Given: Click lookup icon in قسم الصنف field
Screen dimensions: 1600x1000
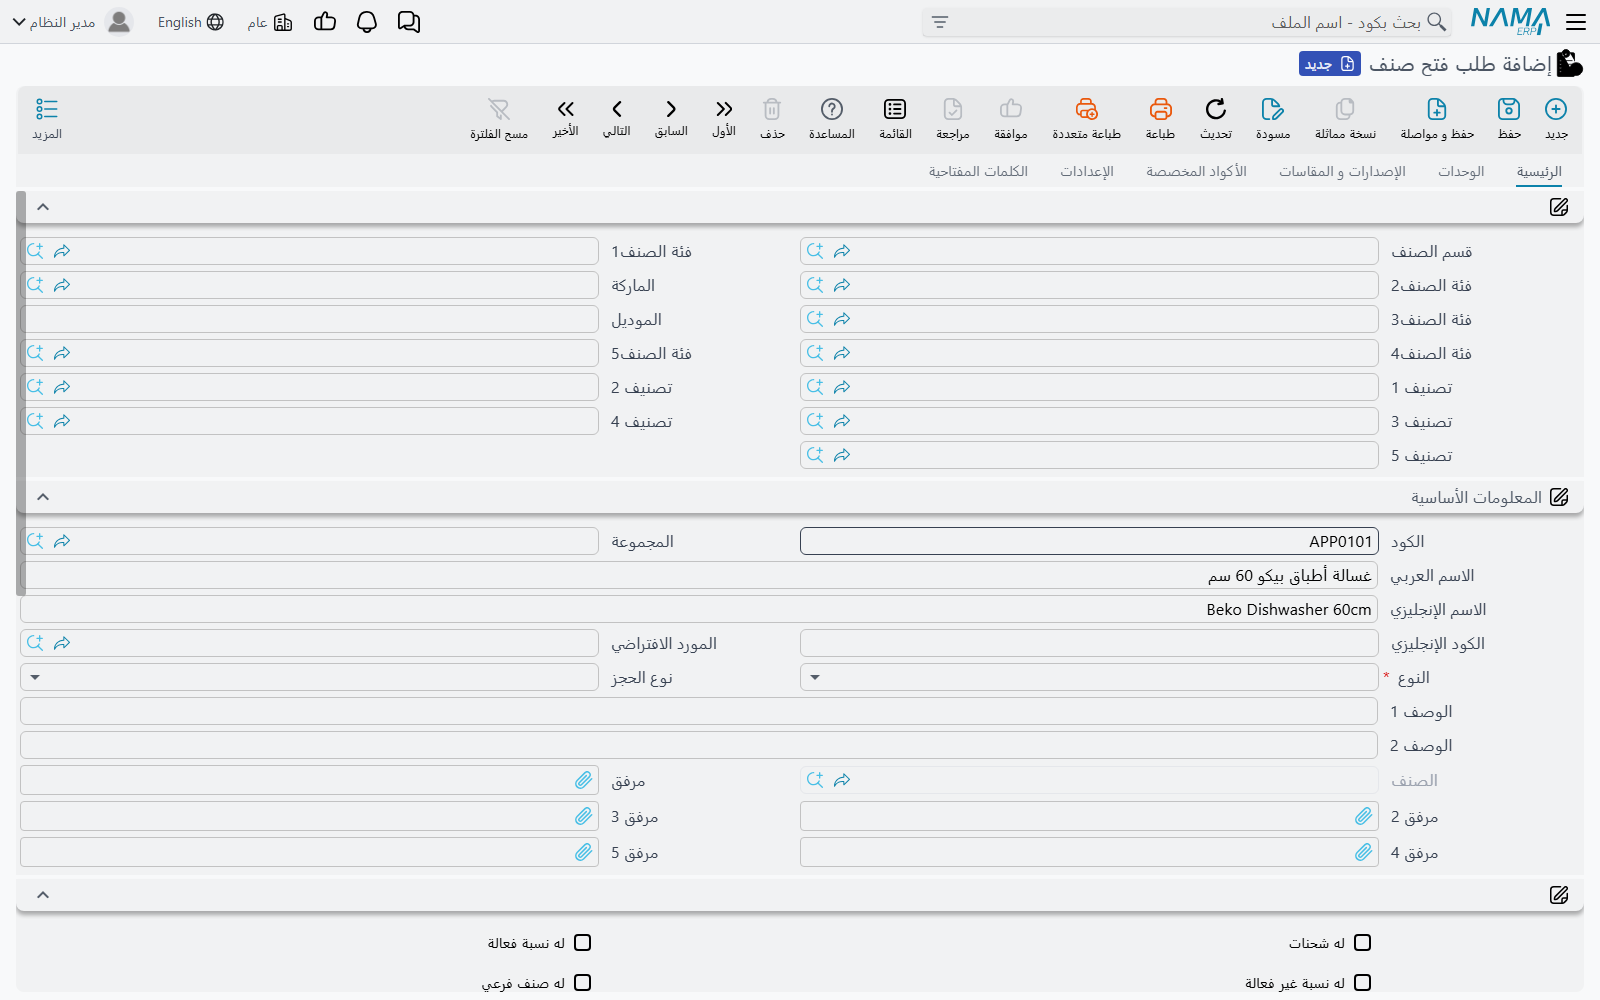Looking at the screenshot, I should (x=815, y=251).
